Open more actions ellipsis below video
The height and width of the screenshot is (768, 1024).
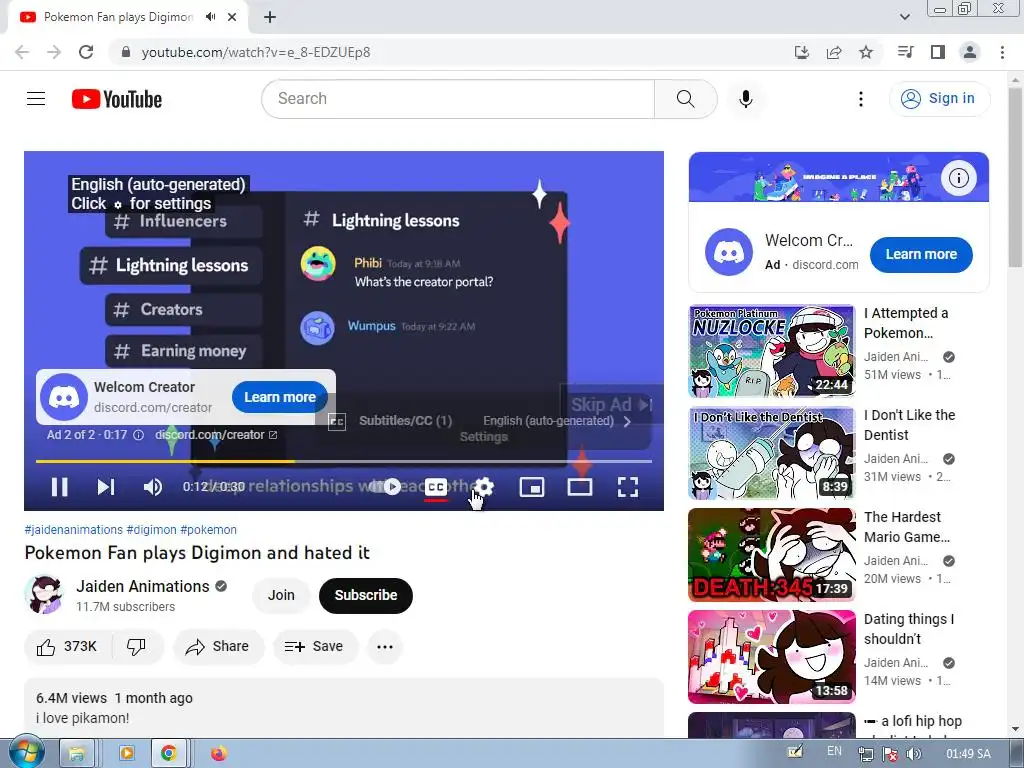[385, 647]
